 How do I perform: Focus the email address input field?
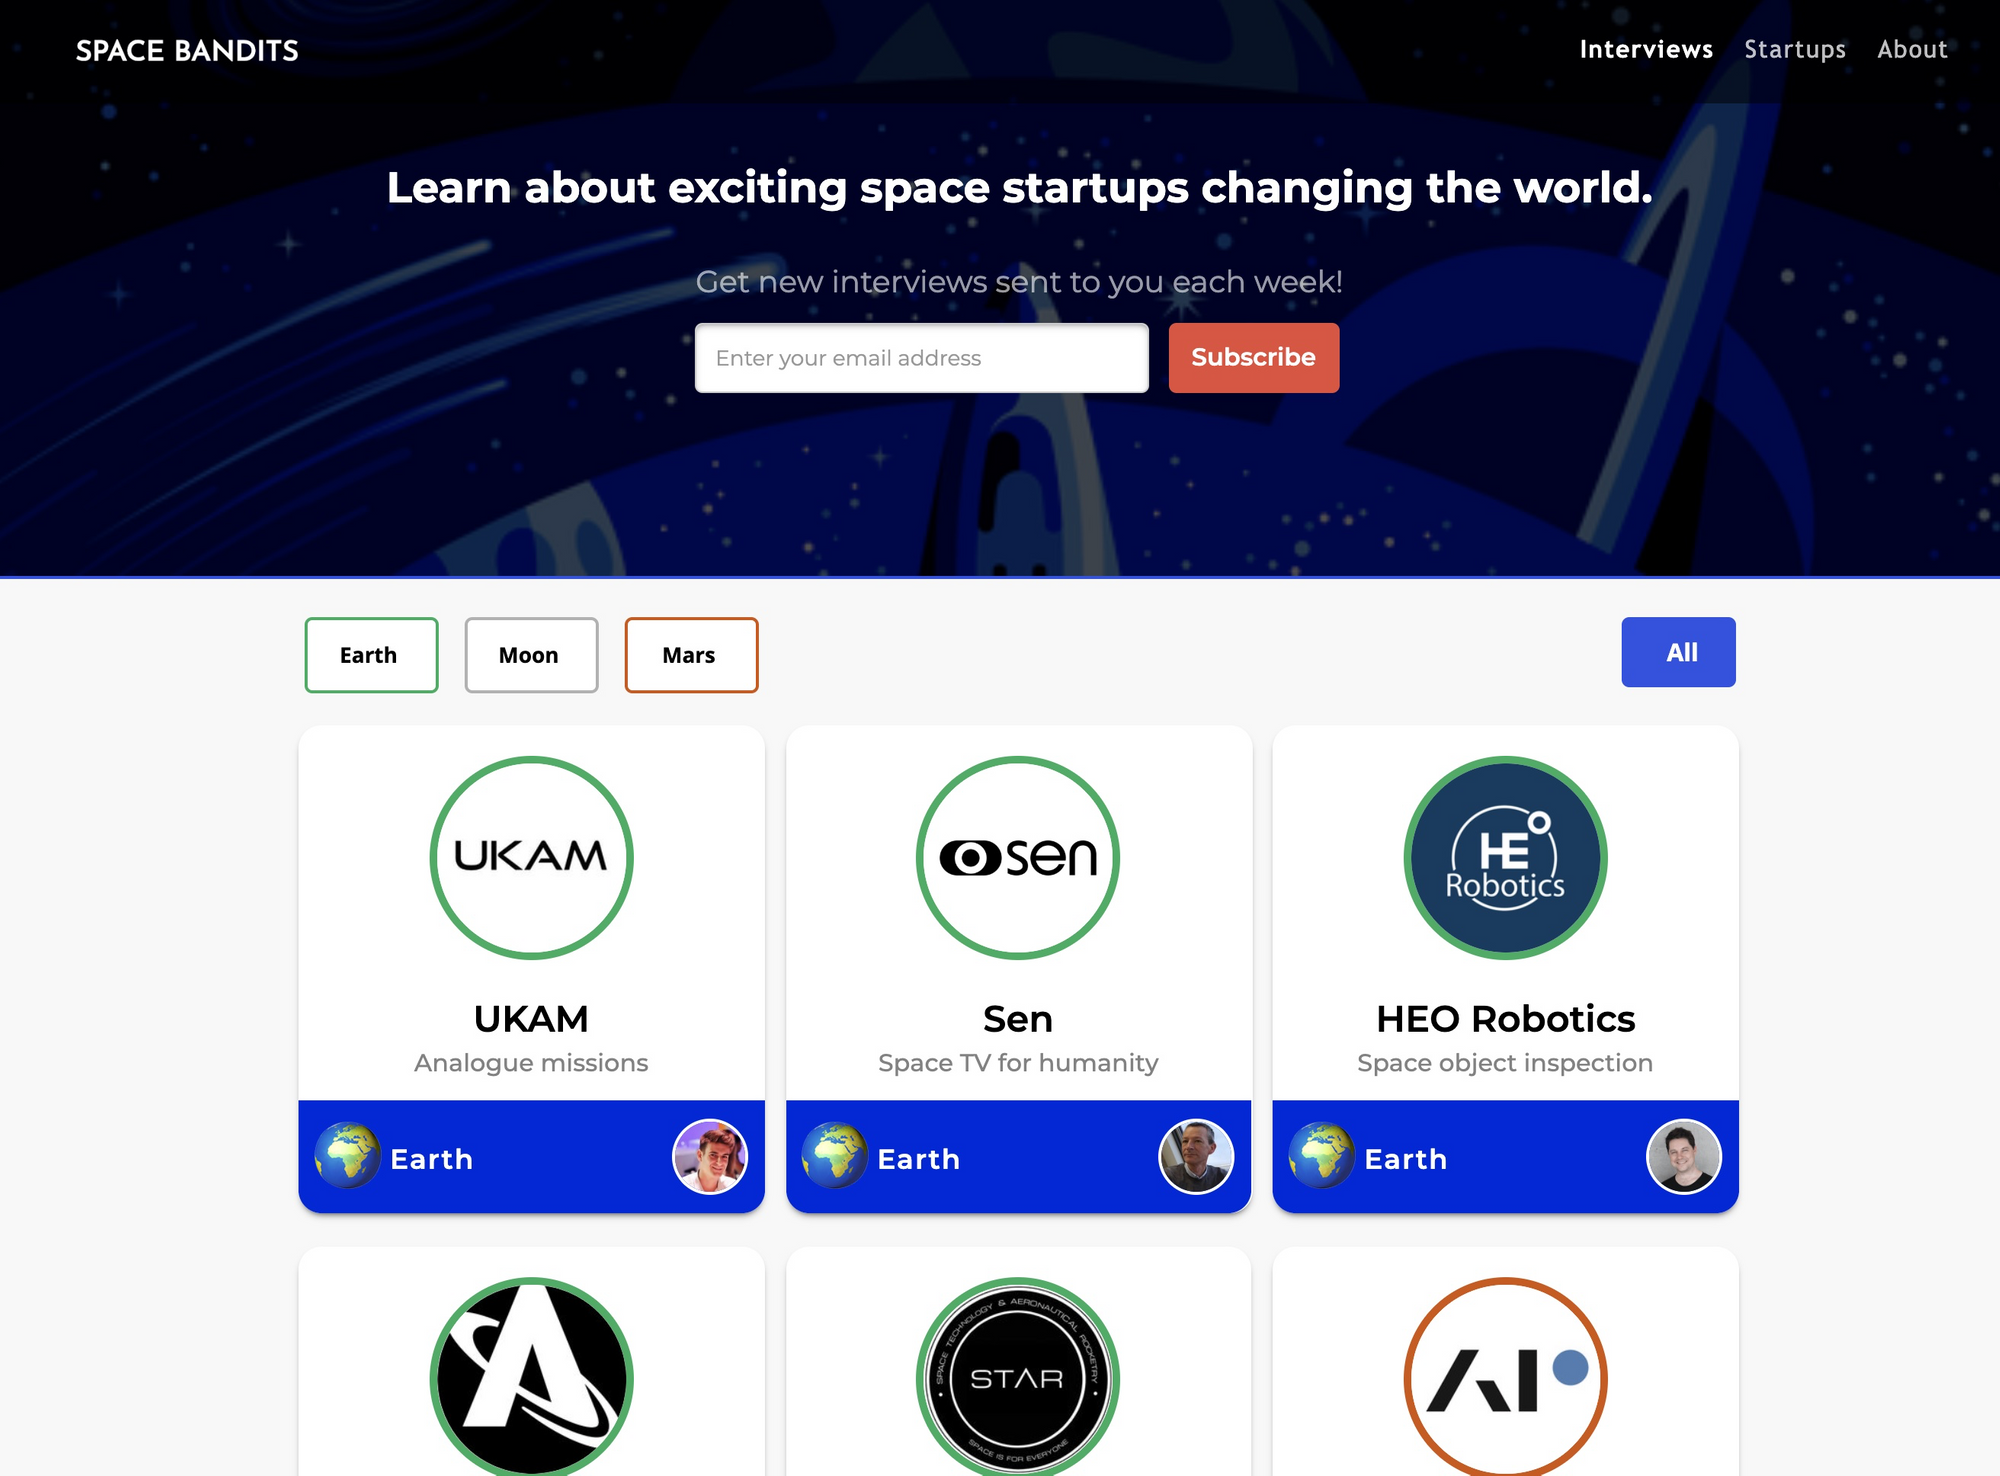click(x=921, y=357)
